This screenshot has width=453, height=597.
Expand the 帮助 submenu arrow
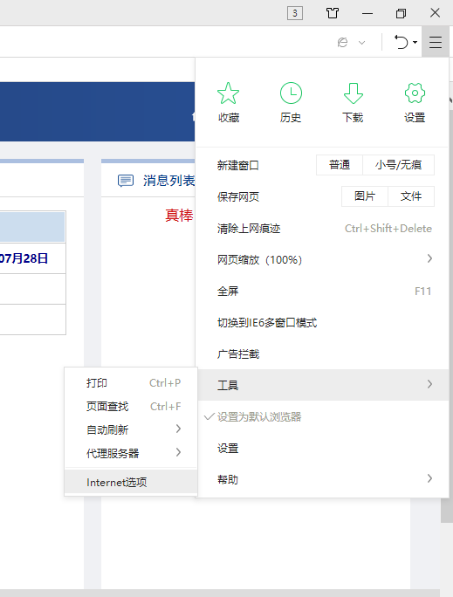click(430, 478)
